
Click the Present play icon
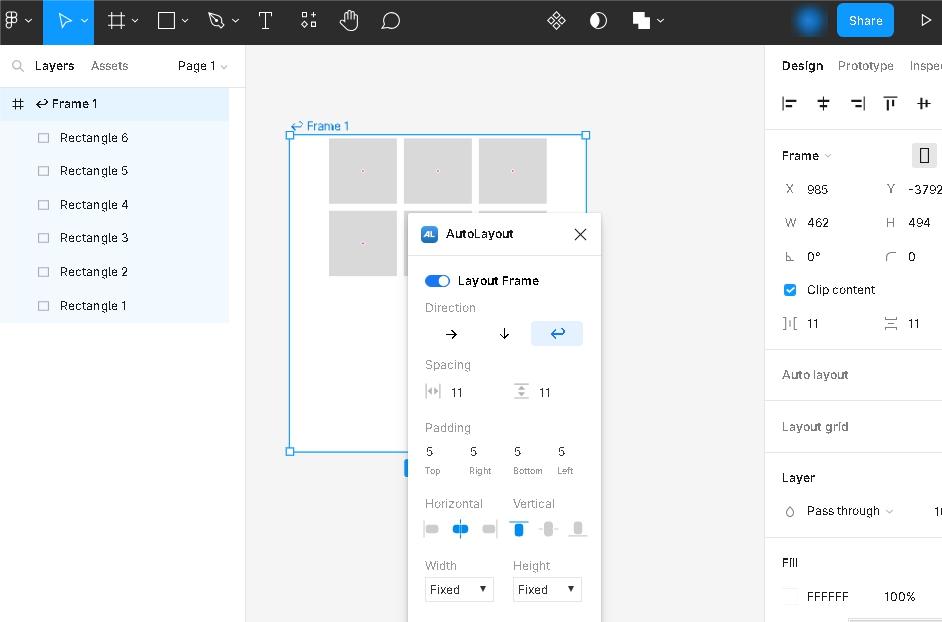tap(925, 21)
